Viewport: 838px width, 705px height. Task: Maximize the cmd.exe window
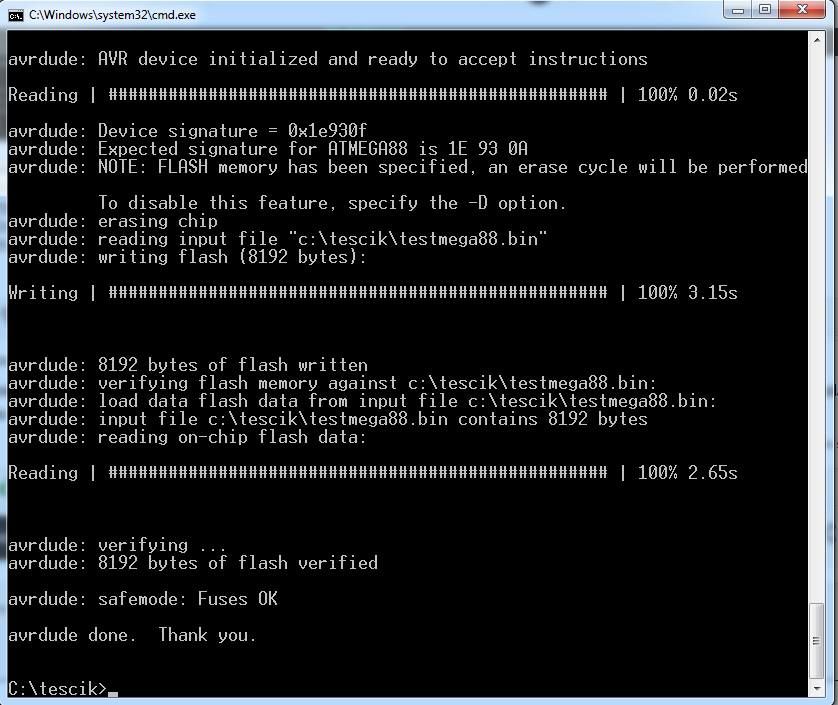coord(765,10)
